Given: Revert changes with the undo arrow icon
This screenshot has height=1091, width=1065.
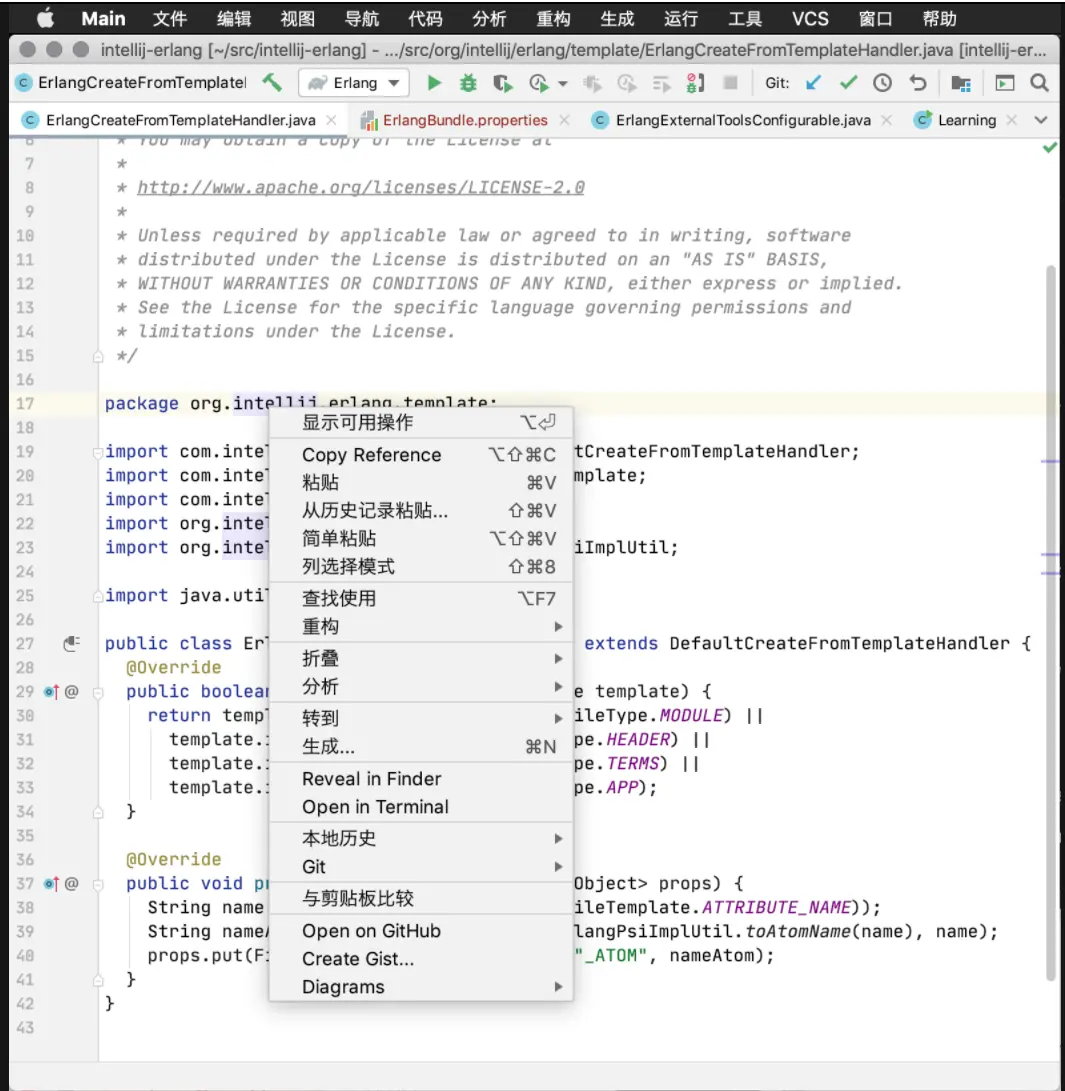Looking at the screenshot, I should click(x=918, y=83).
